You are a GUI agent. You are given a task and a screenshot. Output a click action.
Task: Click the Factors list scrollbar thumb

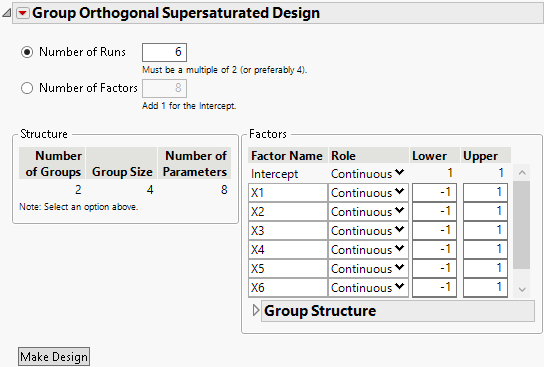(521, 225)
